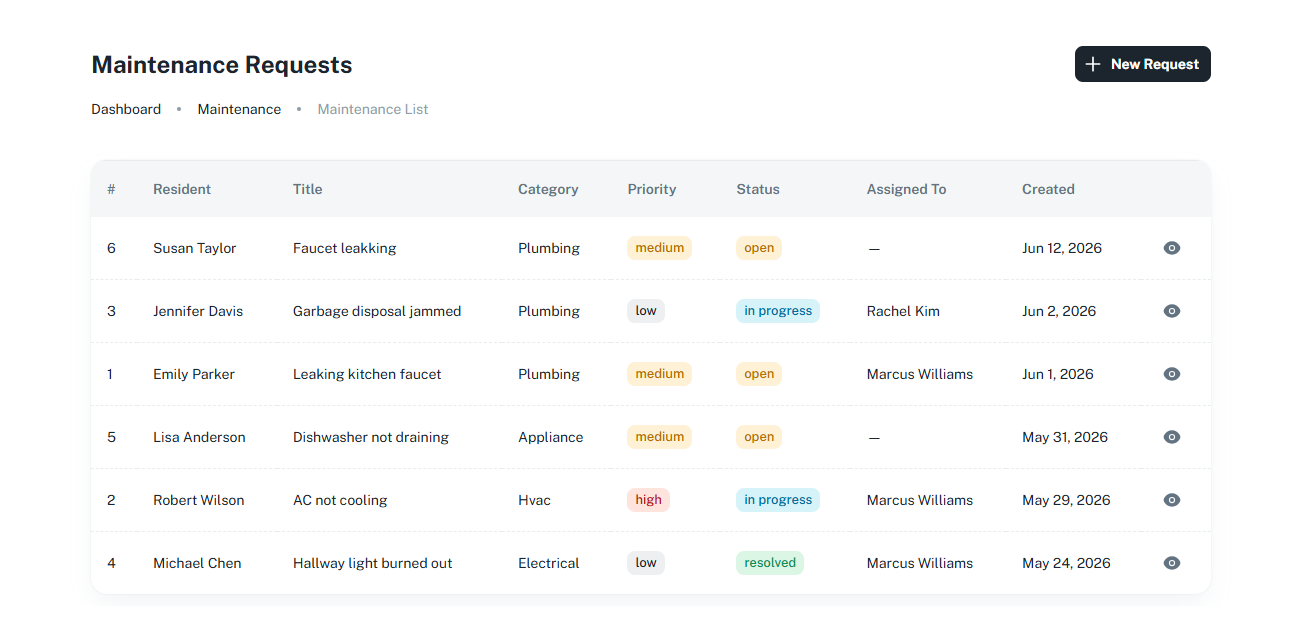Viewport: 1313px width, 621px height.
Task: Click medium priority badge for Susan Taylor
Action: click(659, 248)
